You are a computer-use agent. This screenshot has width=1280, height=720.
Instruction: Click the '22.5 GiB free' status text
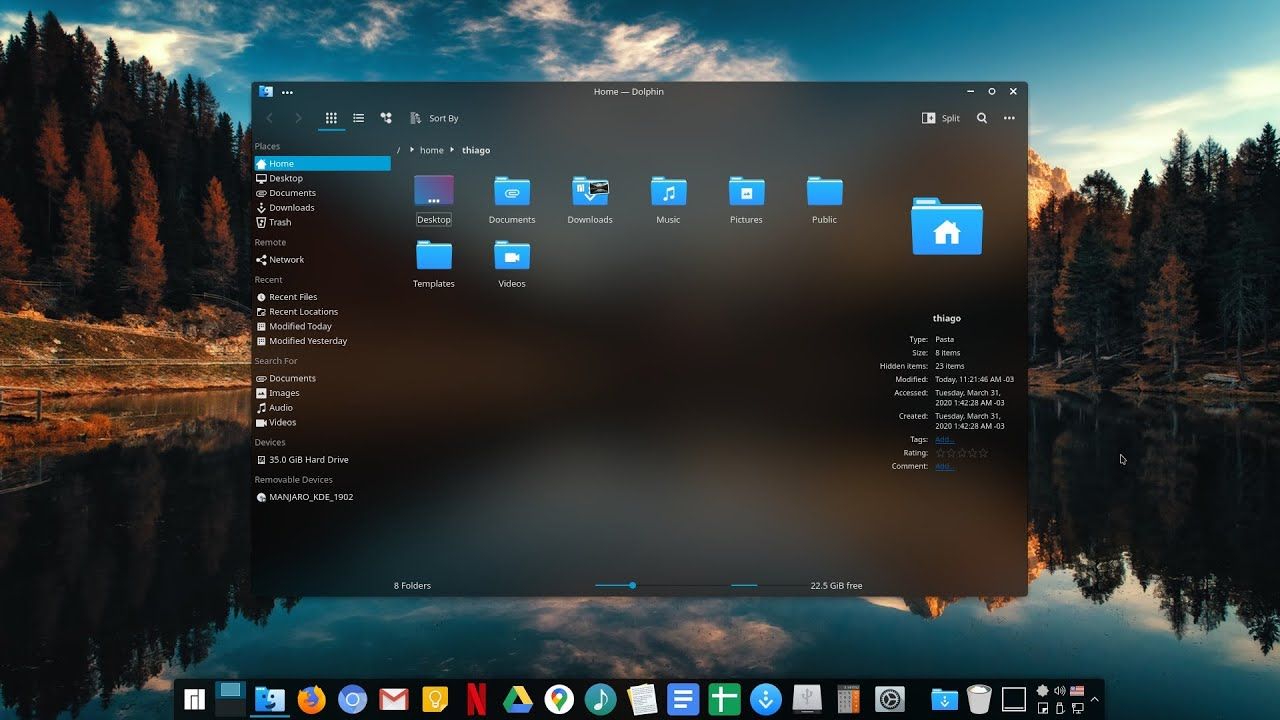[x=836, y=586]
